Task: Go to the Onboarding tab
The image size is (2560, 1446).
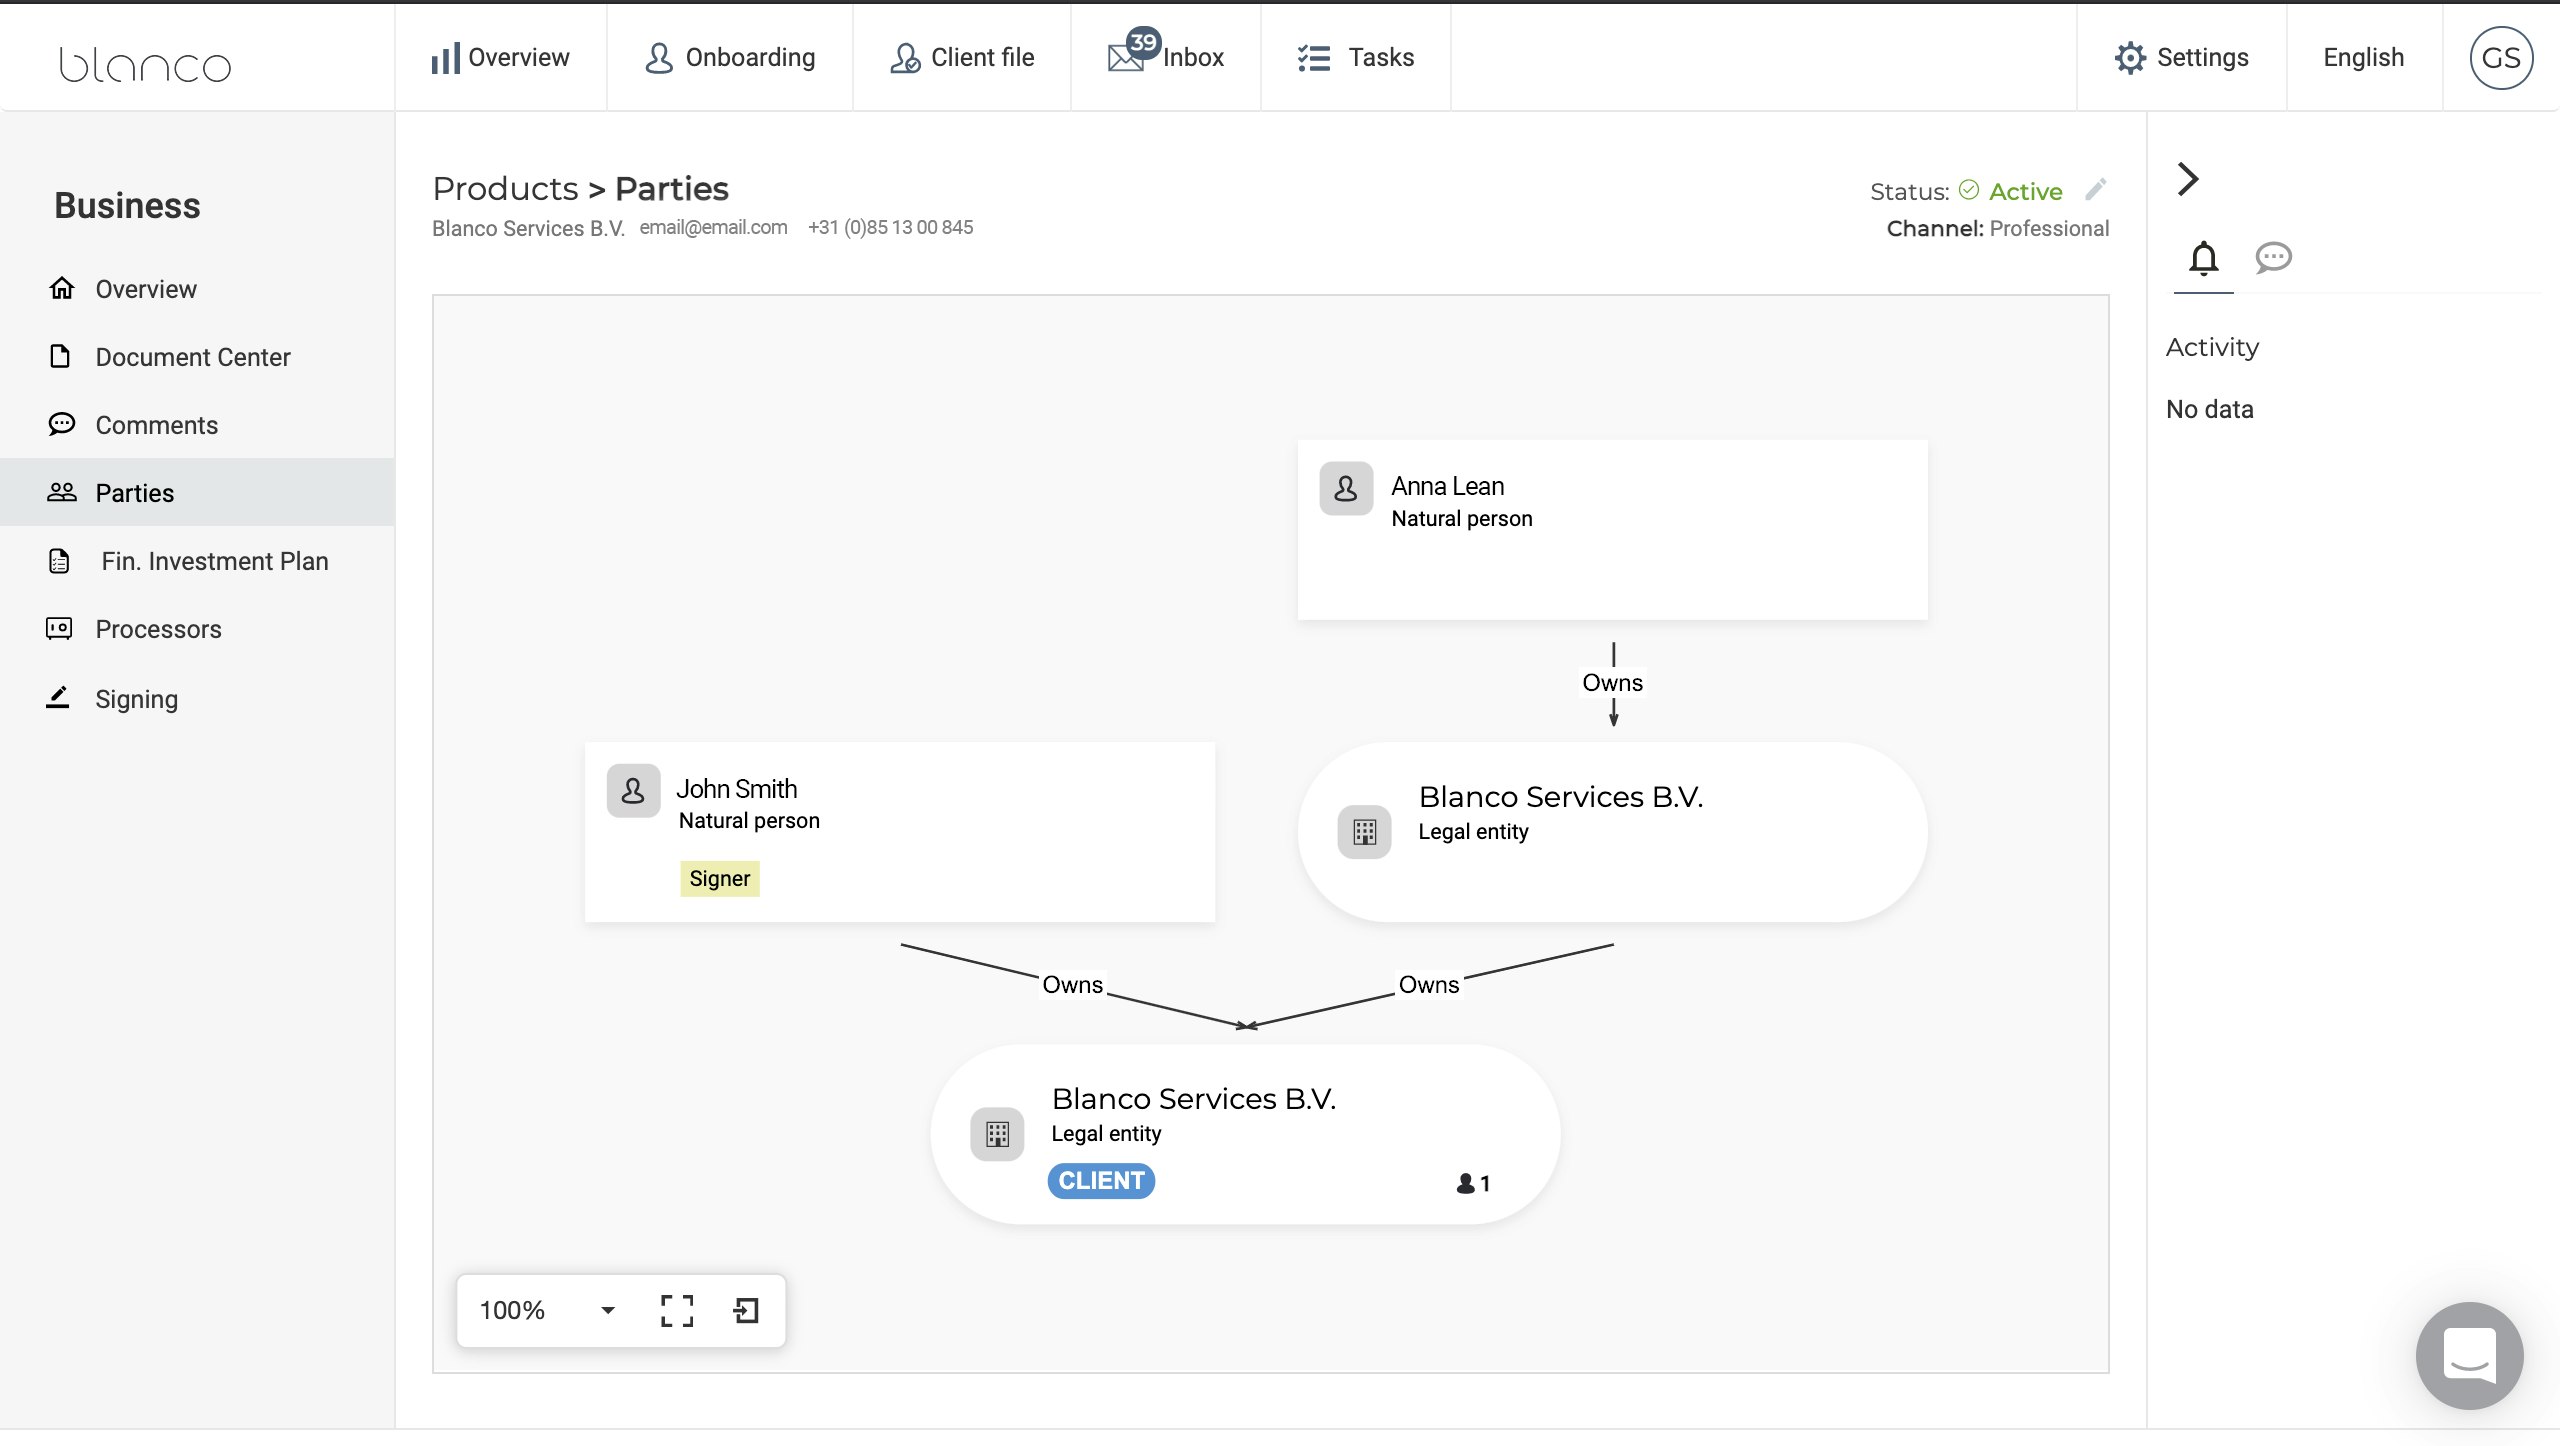Action: point(730,58)
